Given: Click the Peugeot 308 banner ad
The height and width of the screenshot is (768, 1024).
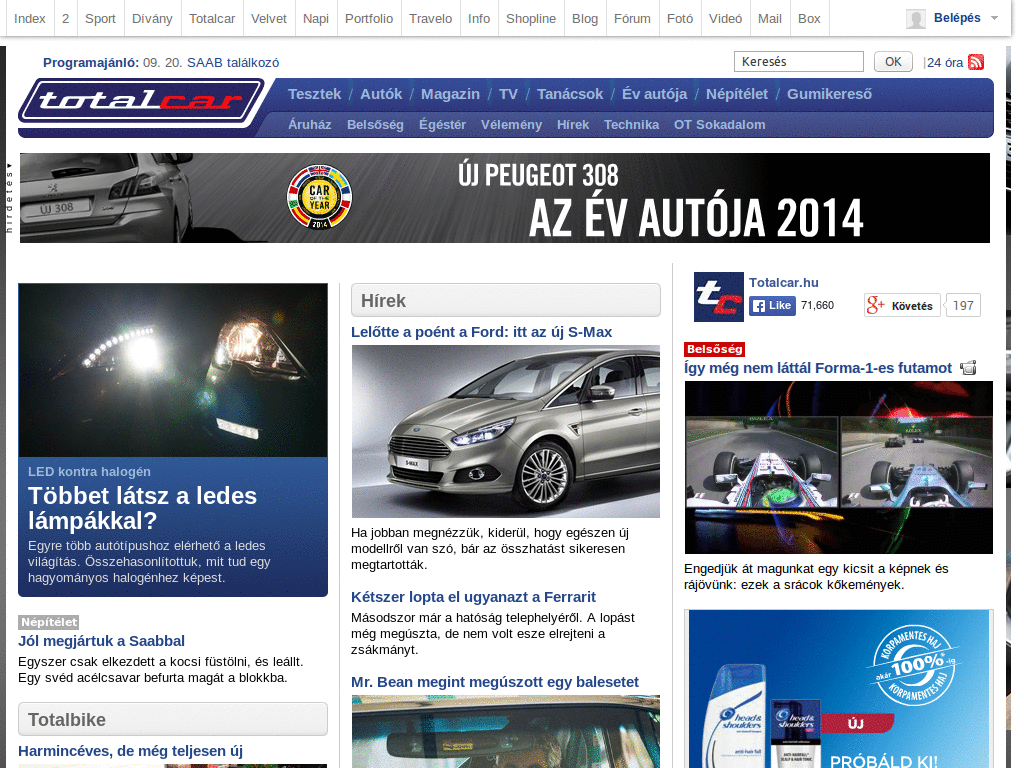Looking at the screenshot, I should [505, 198].
